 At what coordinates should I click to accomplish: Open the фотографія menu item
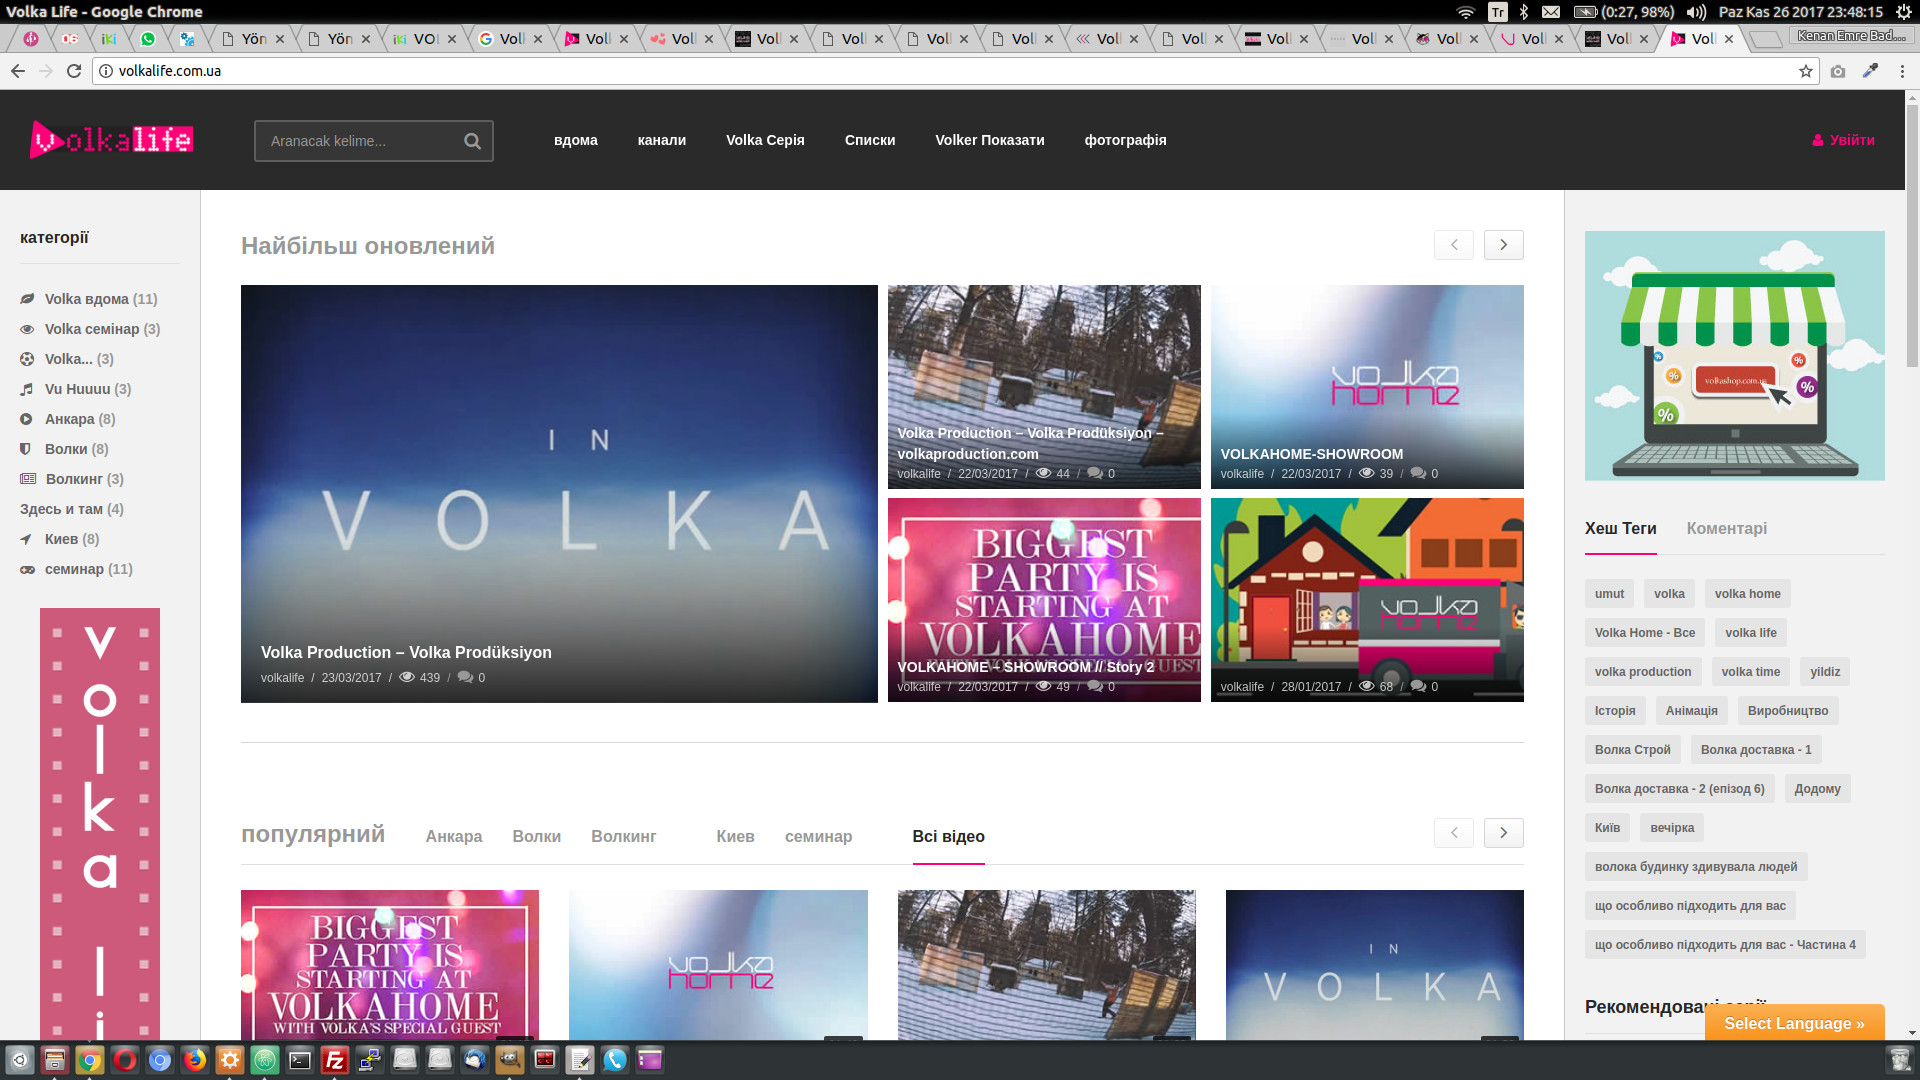1126,140
